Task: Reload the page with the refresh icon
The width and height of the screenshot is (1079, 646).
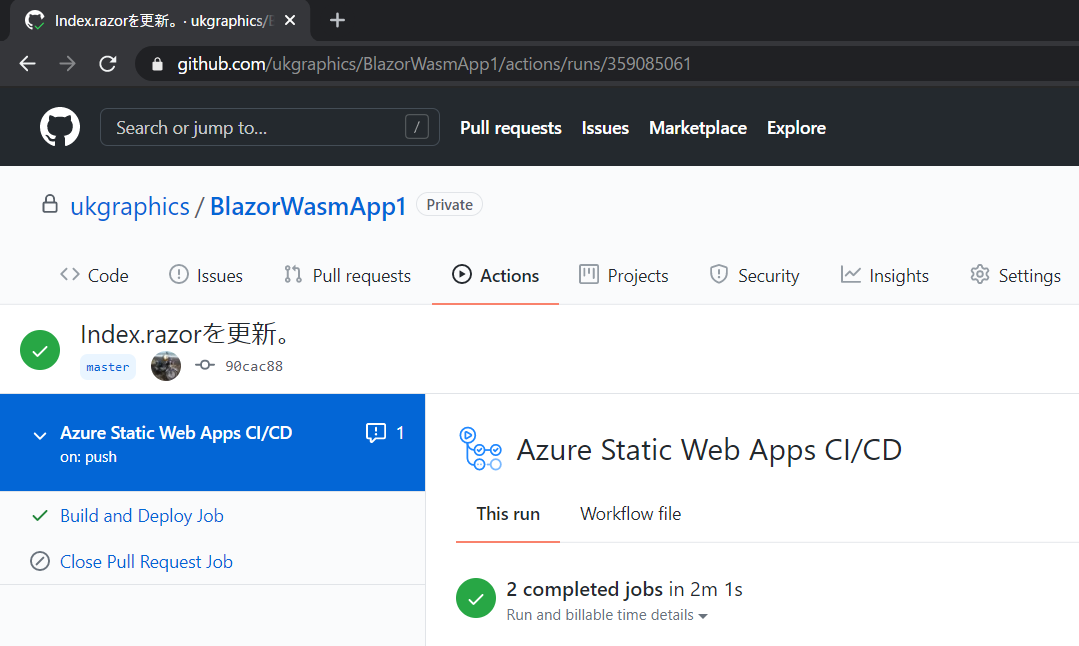Action: coord(108,64)
